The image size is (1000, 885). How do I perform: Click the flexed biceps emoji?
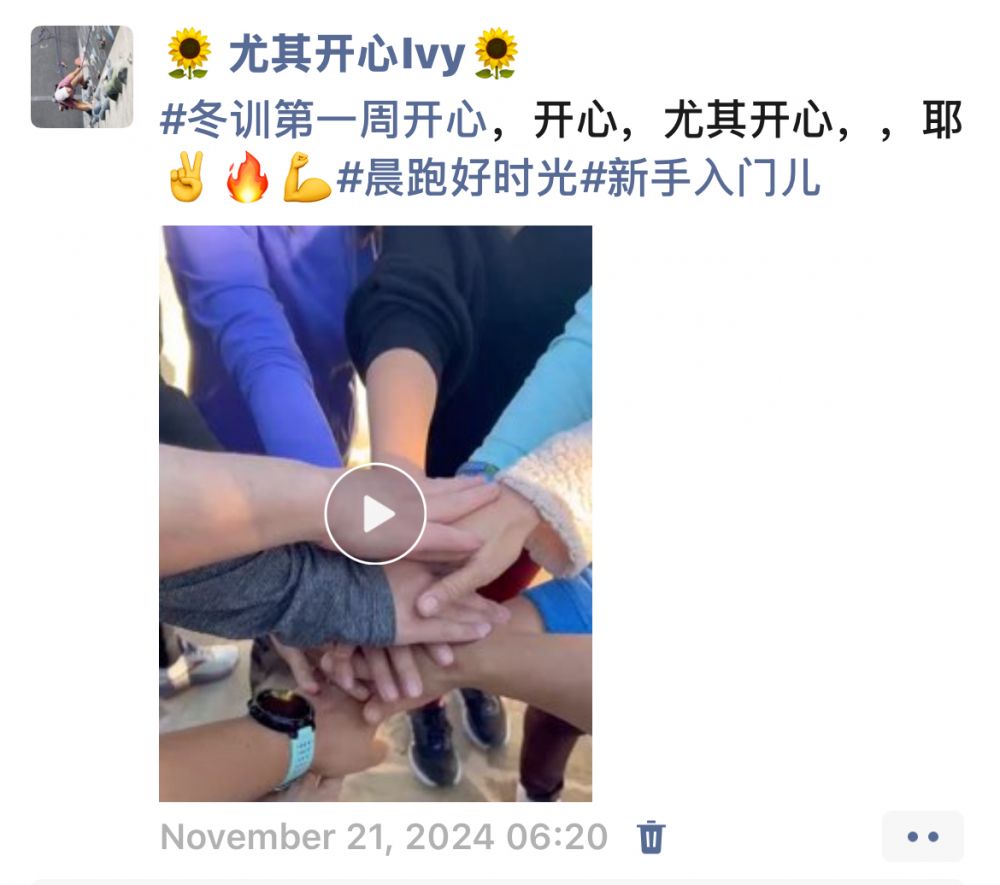click(x=307, y=177)
